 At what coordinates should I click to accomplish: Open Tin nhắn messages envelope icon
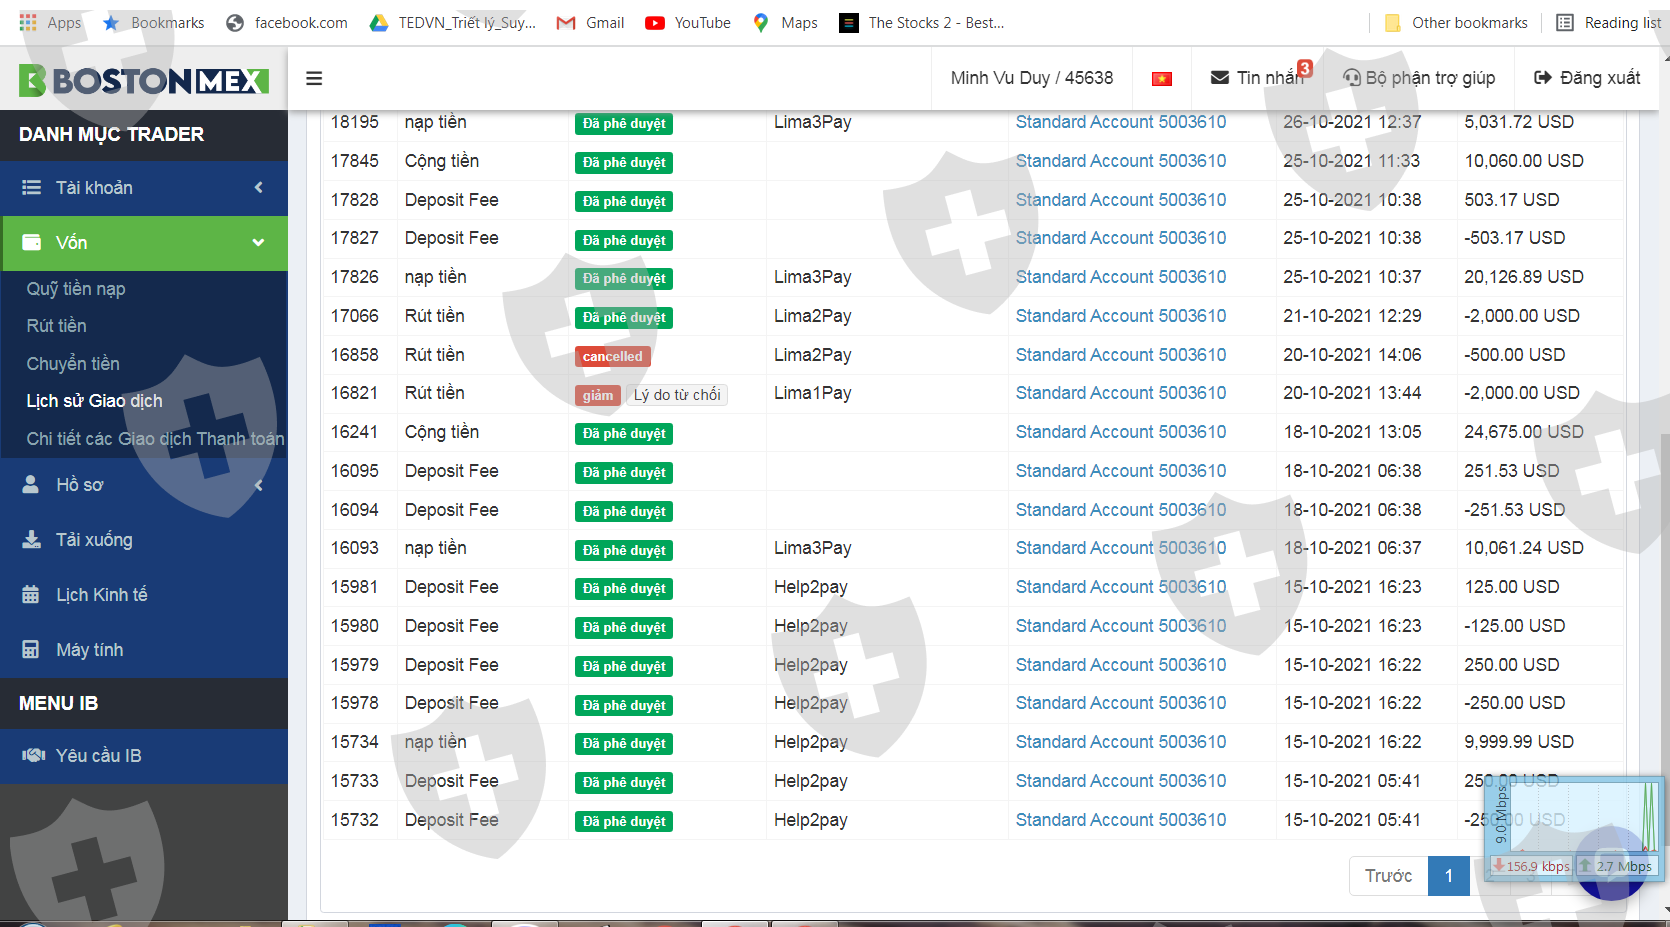1219,78
